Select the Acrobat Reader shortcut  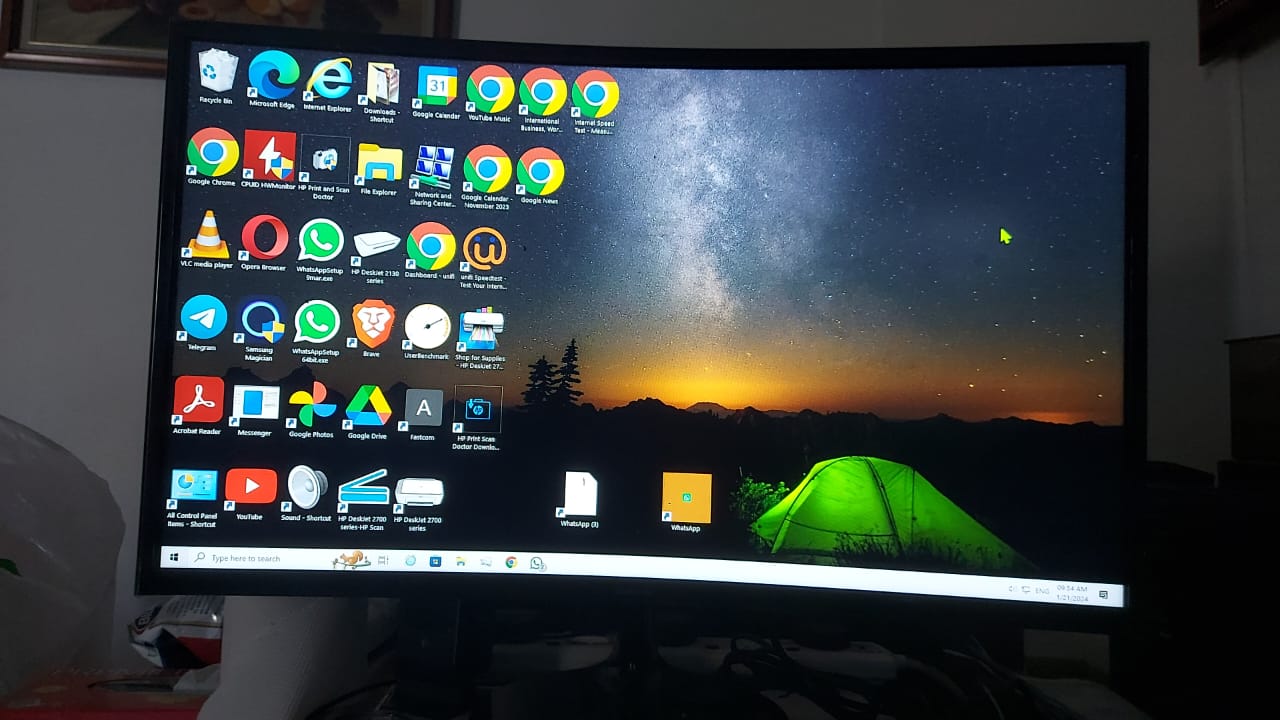(x=198, y=406)
